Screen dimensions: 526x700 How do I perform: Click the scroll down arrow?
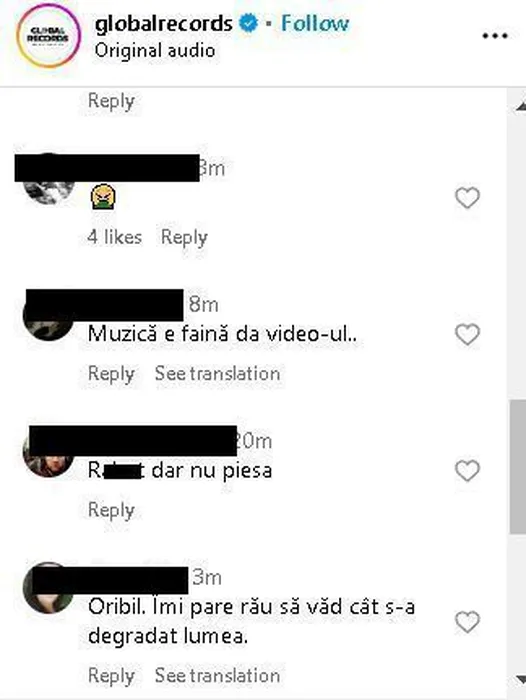point(520,679)
